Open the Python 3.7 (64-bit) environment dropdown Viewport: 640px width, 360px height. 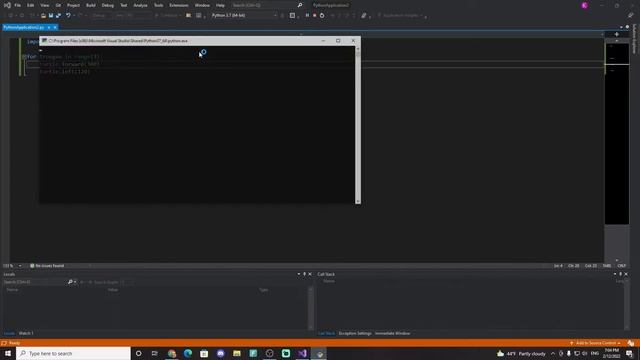click(244, 16)
